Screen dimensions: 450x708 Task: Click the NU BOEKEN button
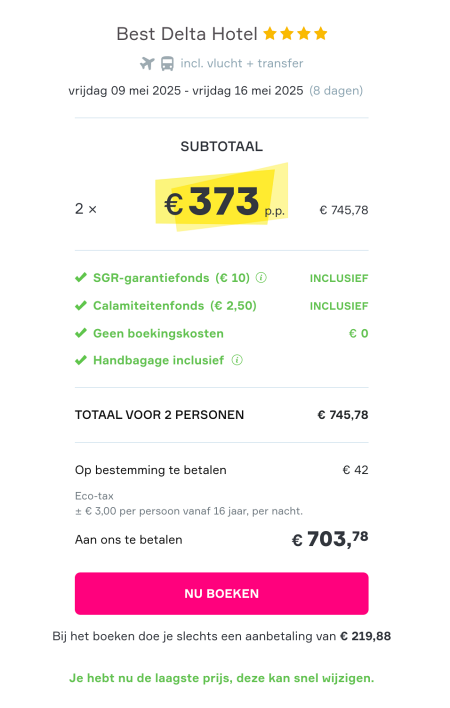[x=222, y=593]
